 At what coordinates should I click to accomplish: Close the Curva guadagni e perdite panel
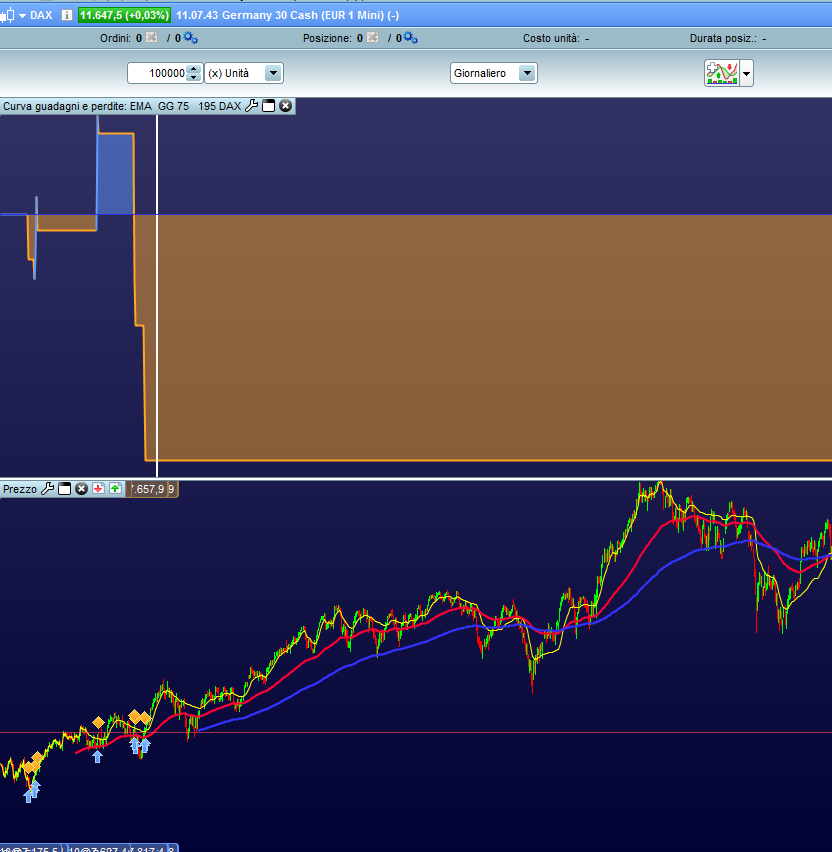point(285,106)
